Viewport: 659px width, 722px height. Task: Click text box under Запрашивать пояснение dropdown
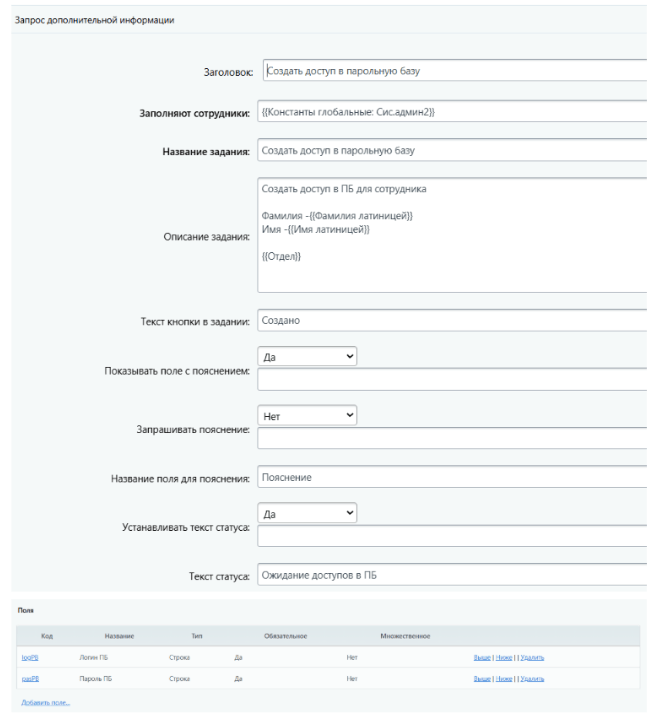click(452, 438)
